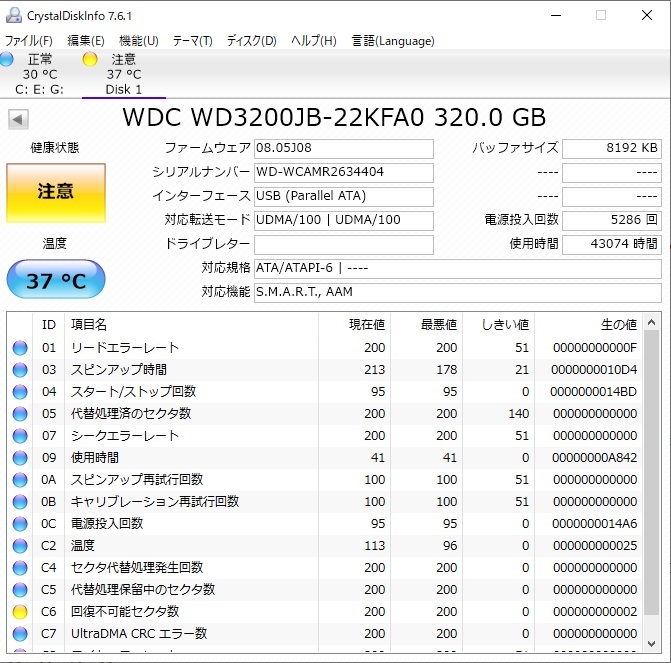Open the 機能(U) menu

139,41
